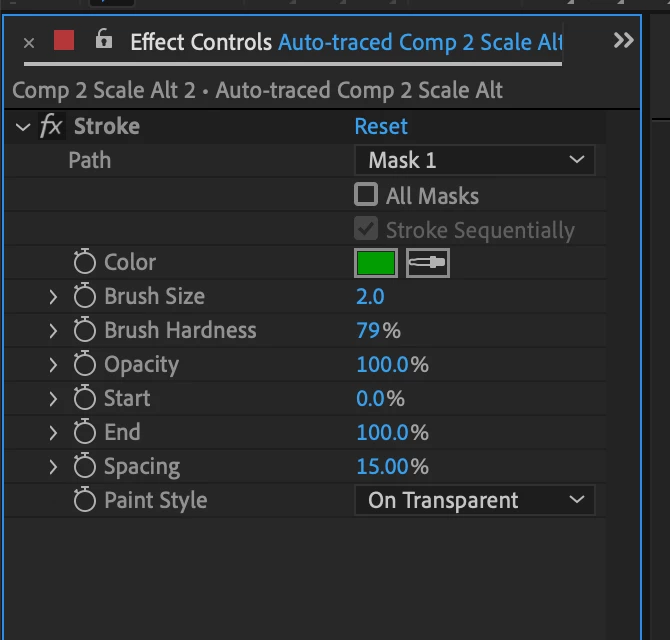Toggle the Brush Hardness stopwatch
The height and width of the screenshot is (640, 670).
pyautogui.click(x=85, y=331)
